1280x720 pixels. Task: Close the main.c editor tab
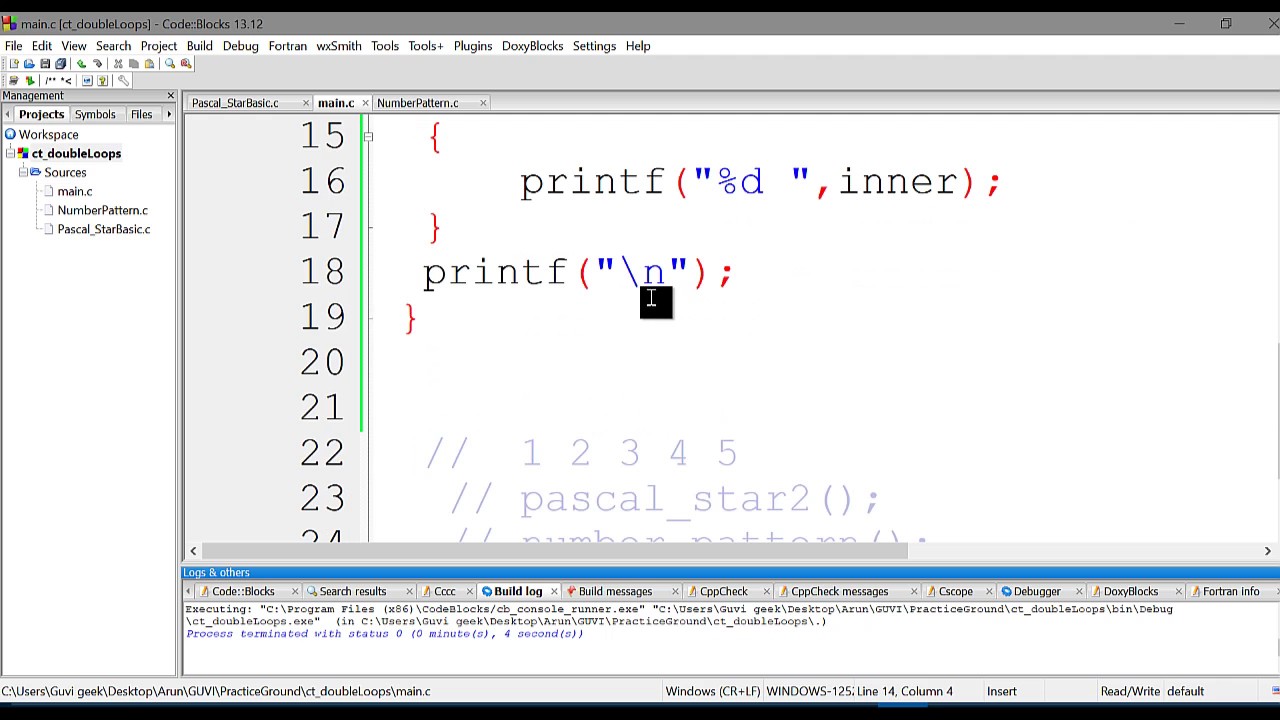[x=366, y=103]
